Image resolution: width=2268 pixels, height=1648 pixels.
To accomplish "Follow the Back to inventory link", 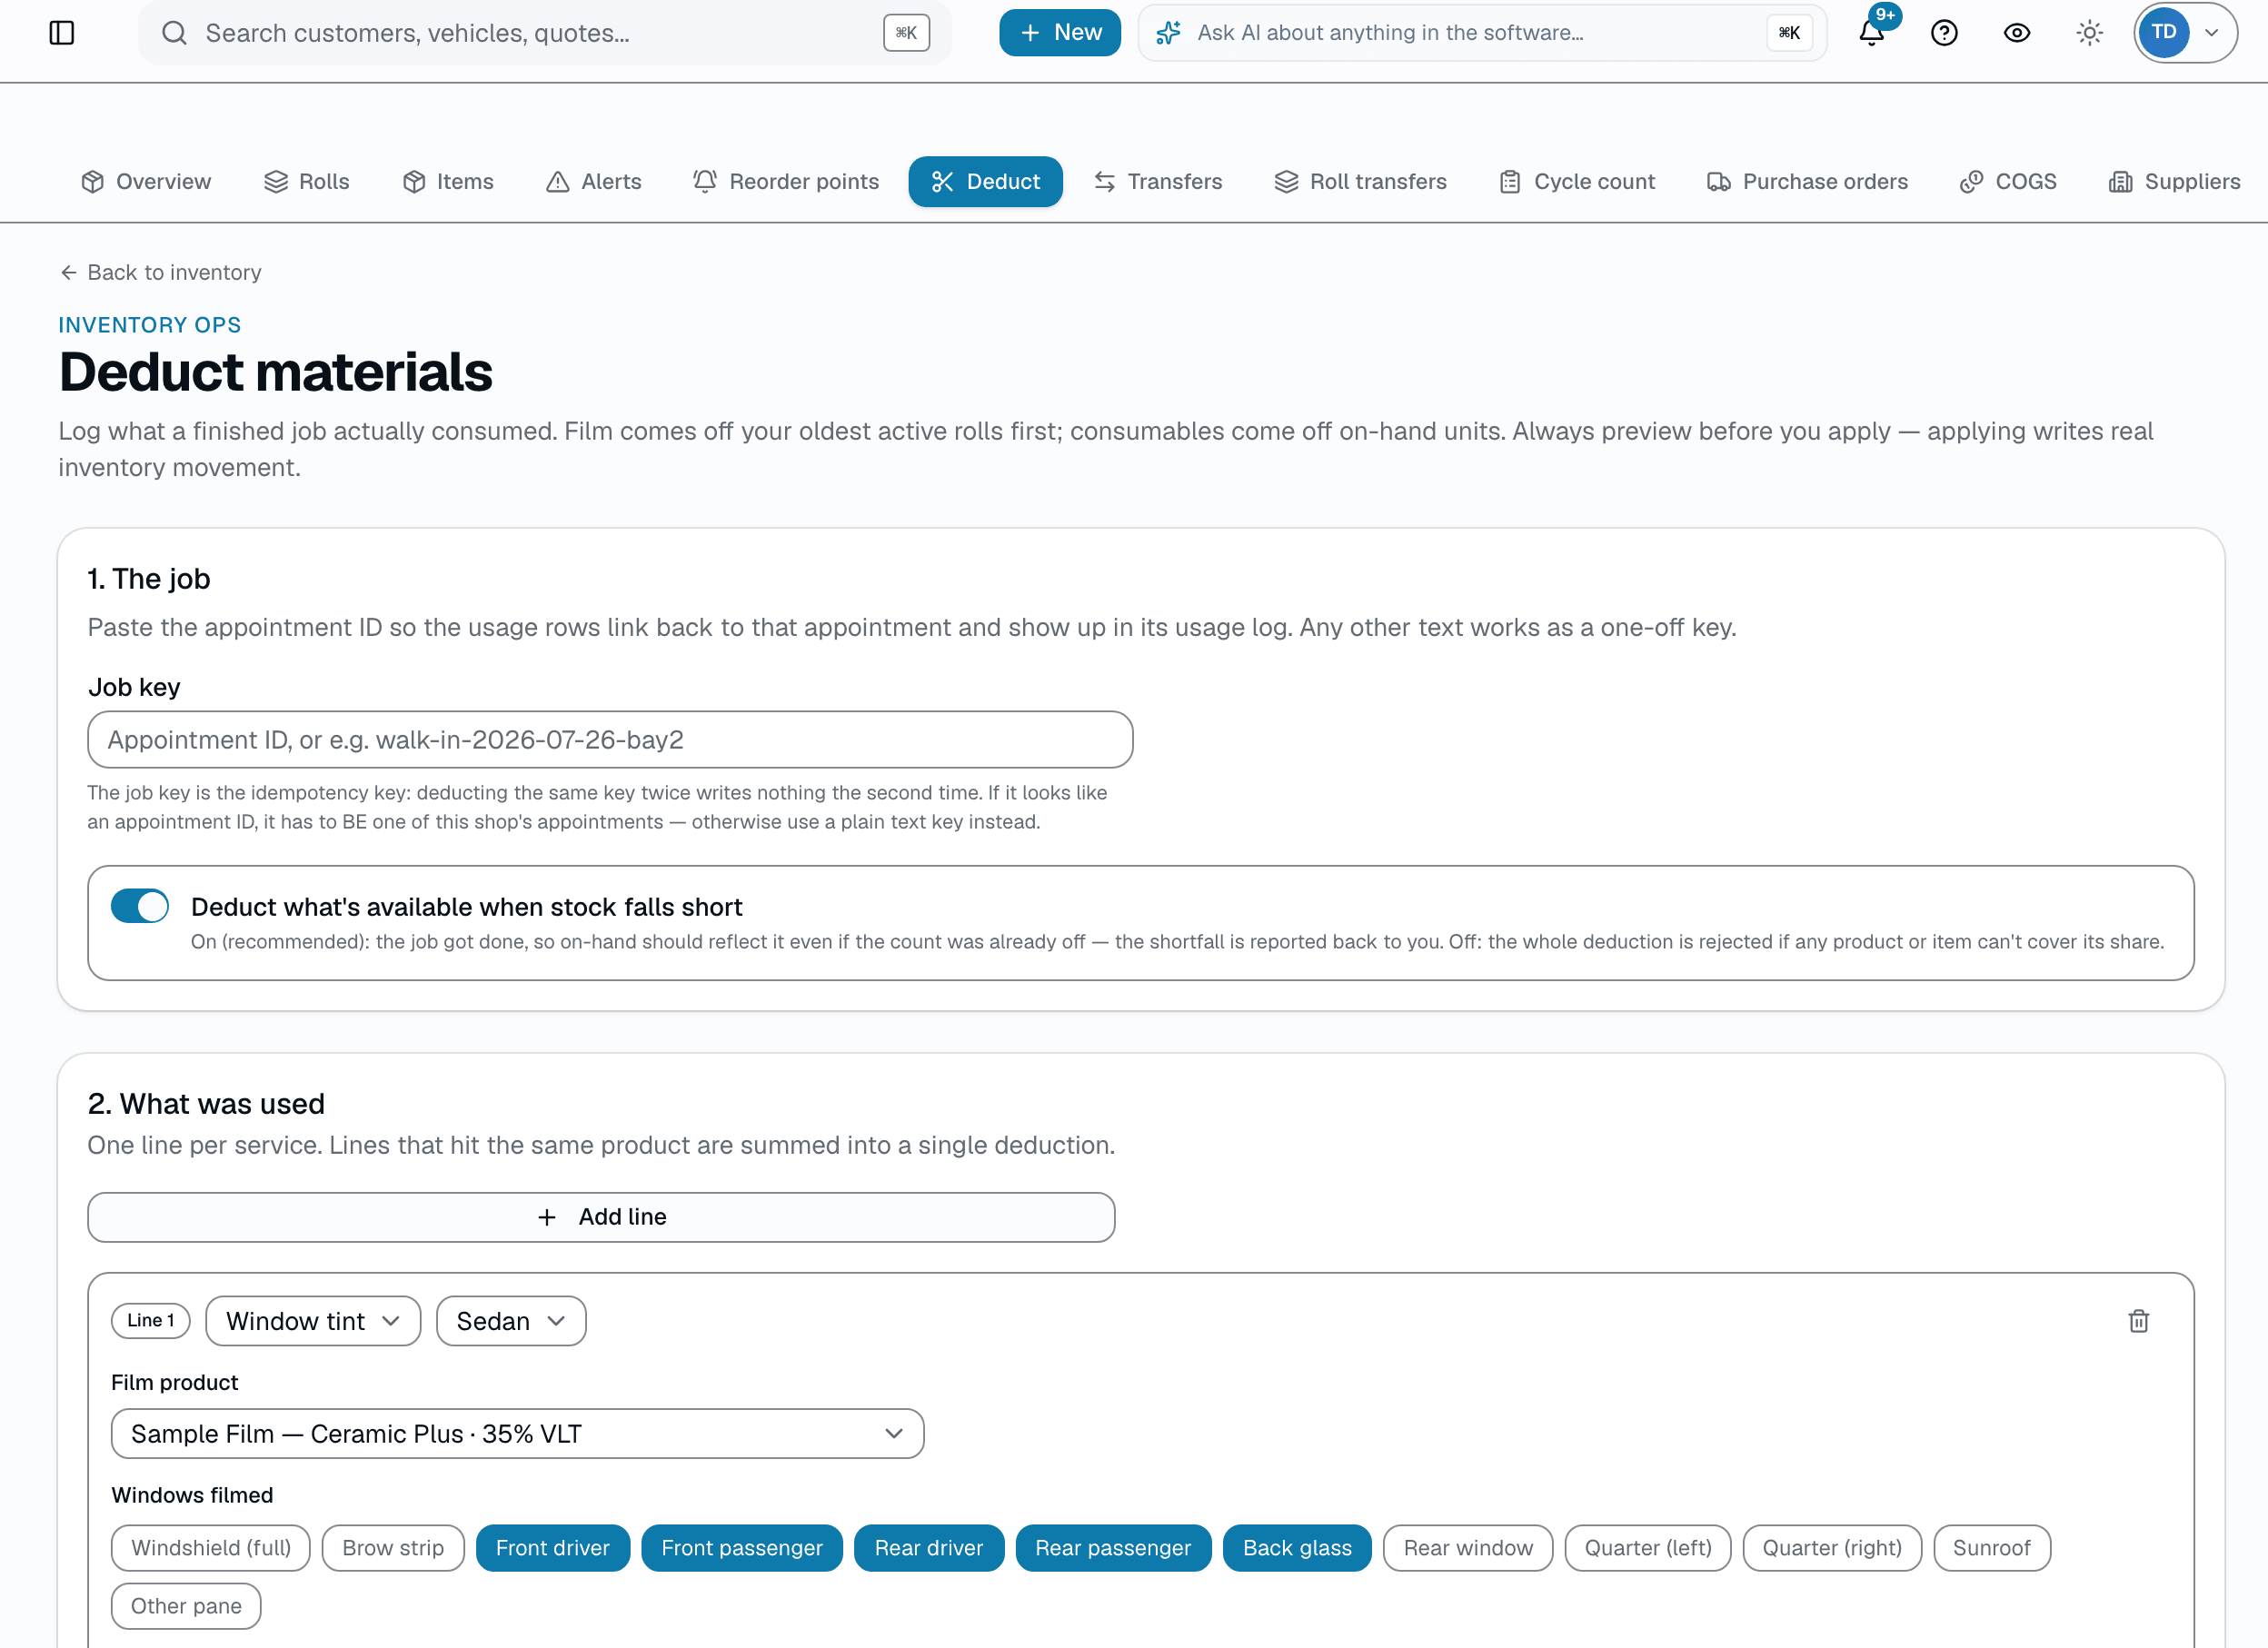I will point(160,272).
